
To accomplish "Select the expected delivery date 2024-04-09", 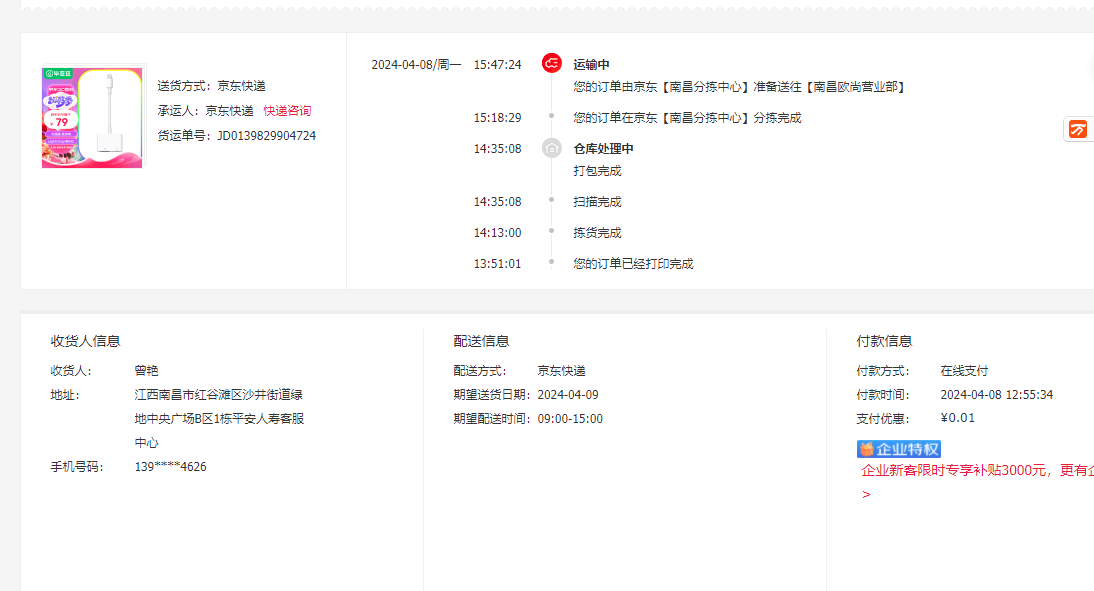I will tap(568, 395).
